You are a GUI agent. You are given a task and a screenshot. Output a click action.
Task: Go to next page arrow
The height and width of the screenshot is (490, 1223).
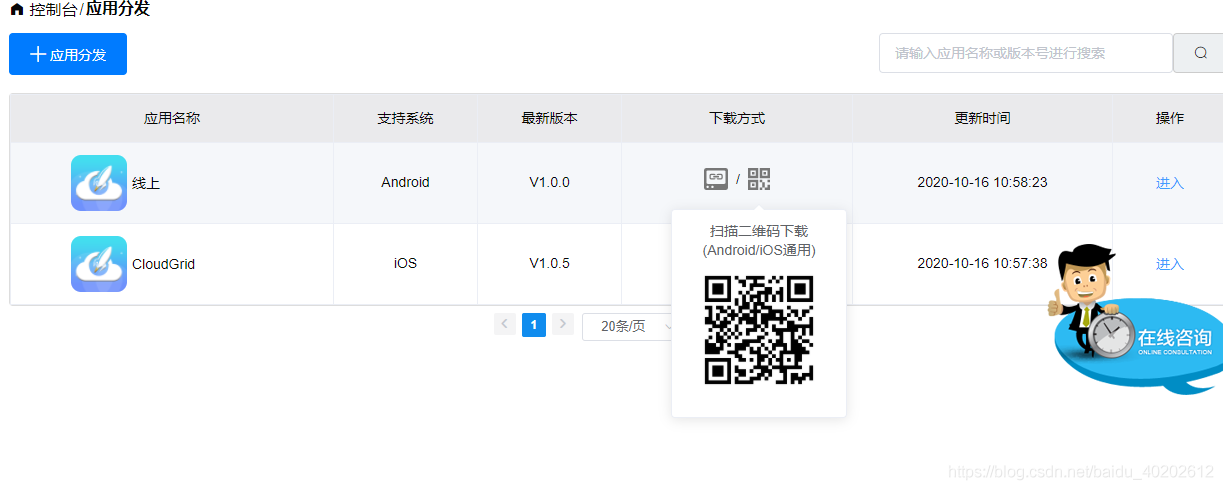pyautogui.click(x=563, y=325)
